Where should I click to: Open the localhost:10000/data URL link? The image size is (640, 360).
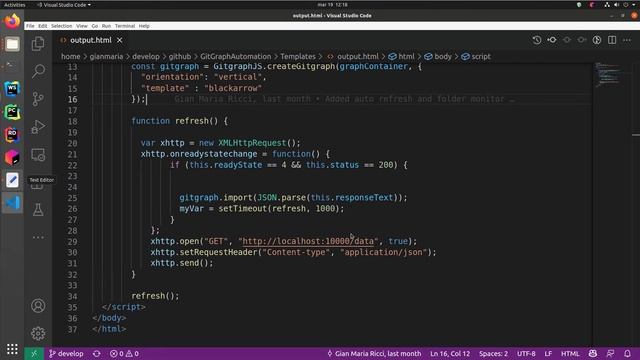point(308,241)
